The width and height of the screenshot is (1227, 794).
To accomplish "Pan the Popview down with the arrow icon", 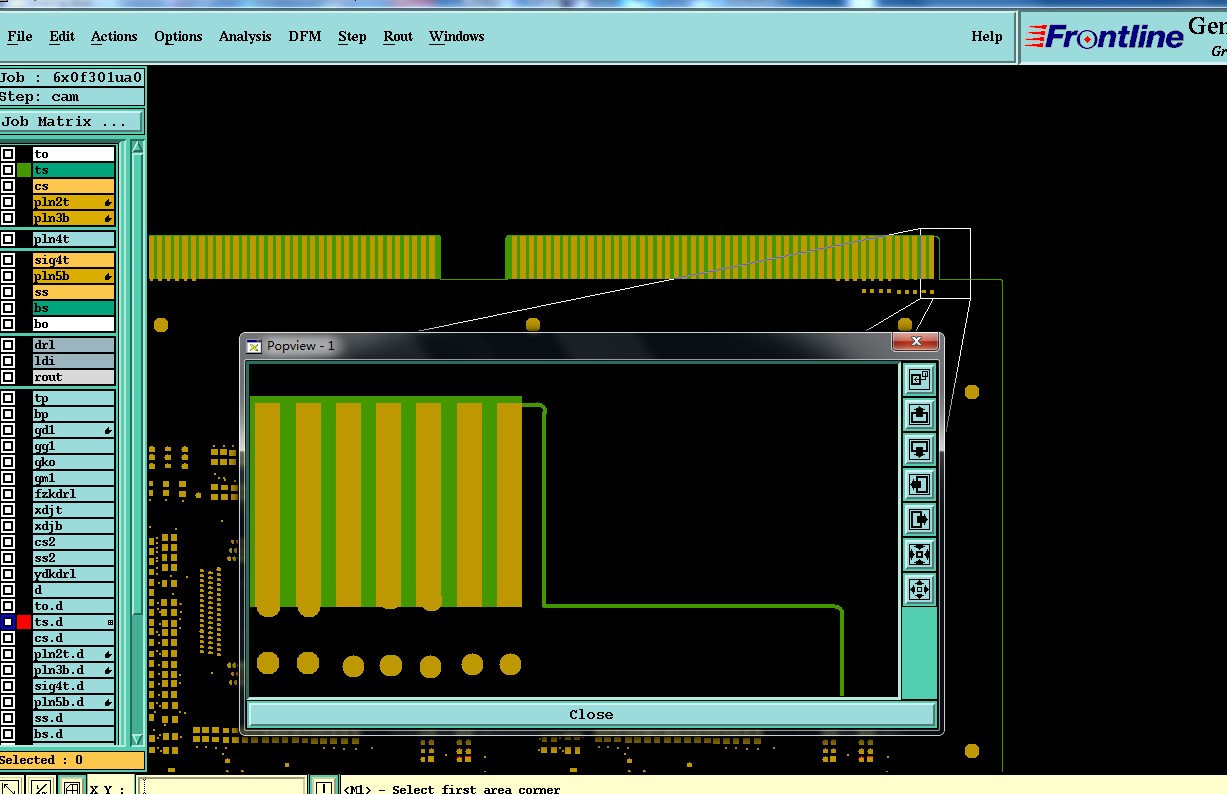I will coord(919,449).
